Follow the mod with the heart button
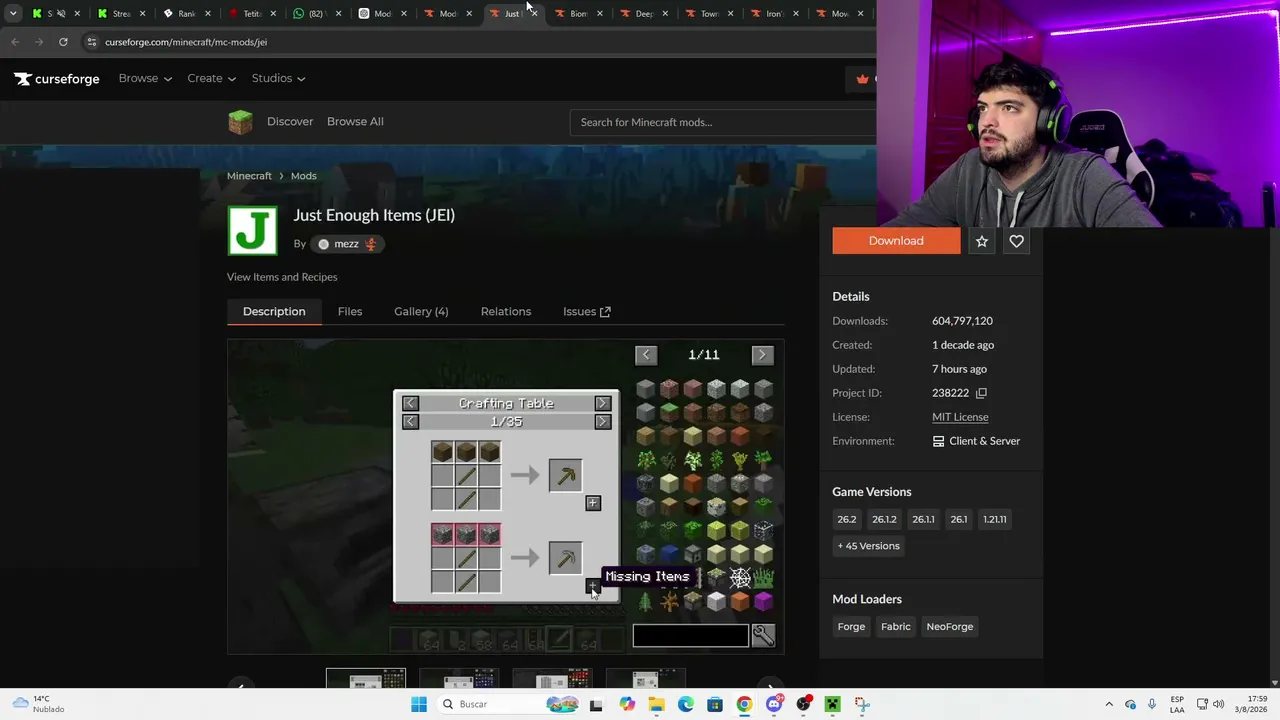Viewport: 1280px width, 720px height. tap(1016, 241)
